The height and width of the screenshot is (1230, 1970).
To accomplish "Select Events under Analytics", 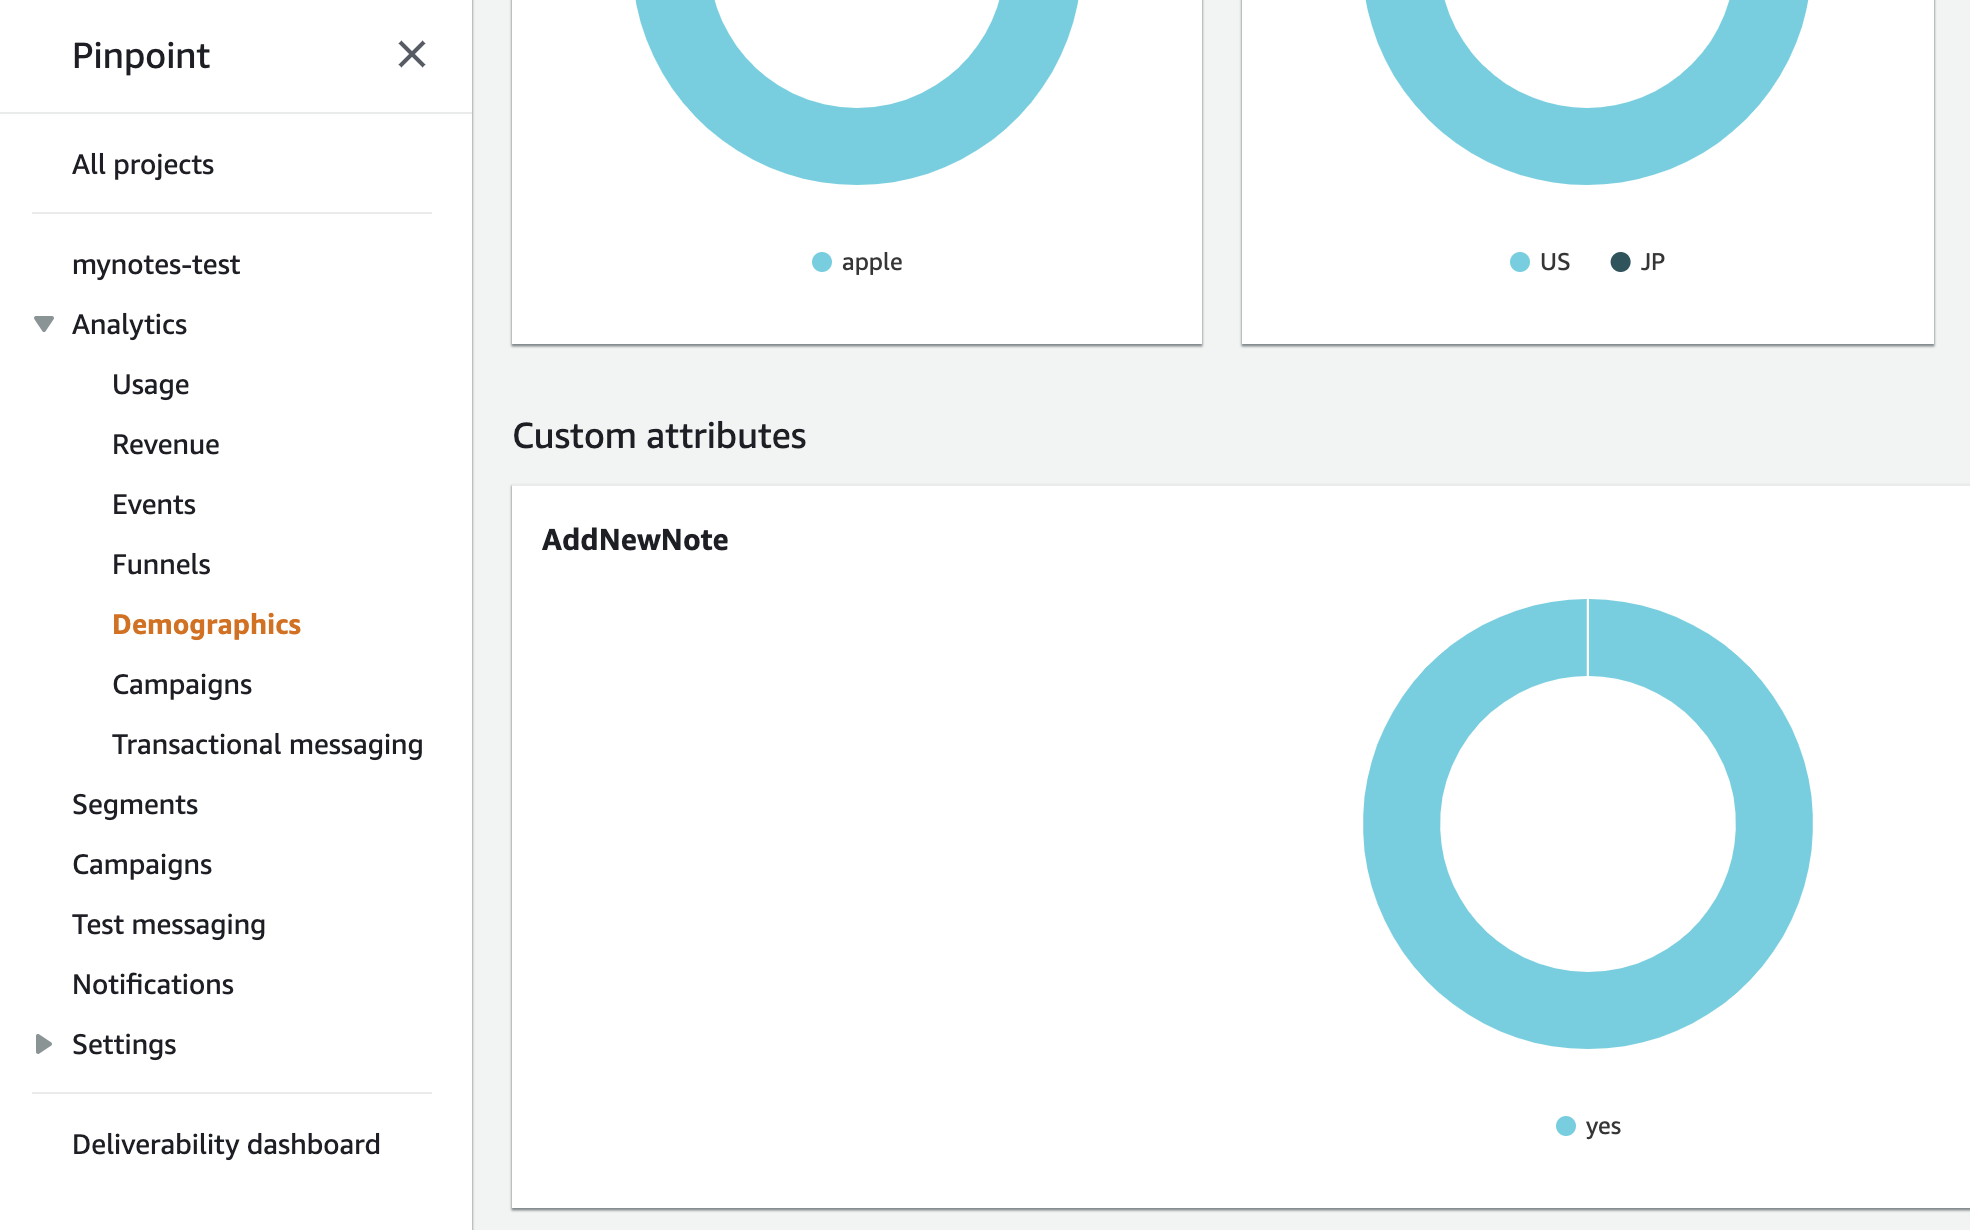I will click(154, 504).
